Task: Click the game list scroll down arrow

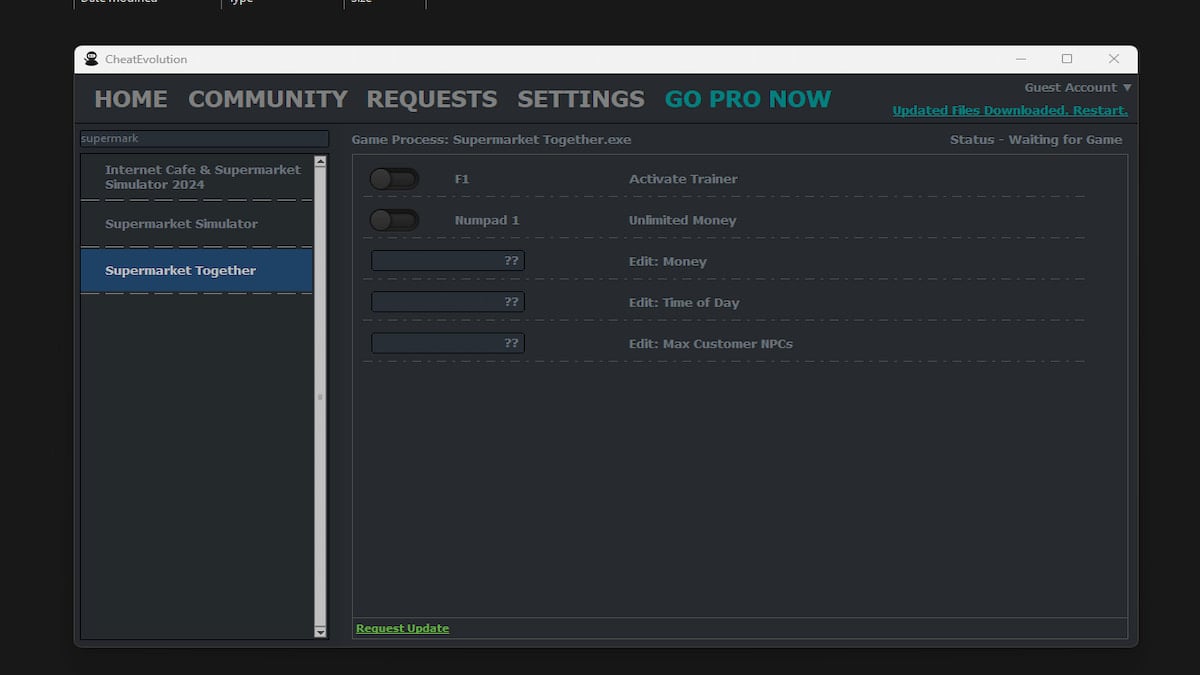Action: (320, 632)
